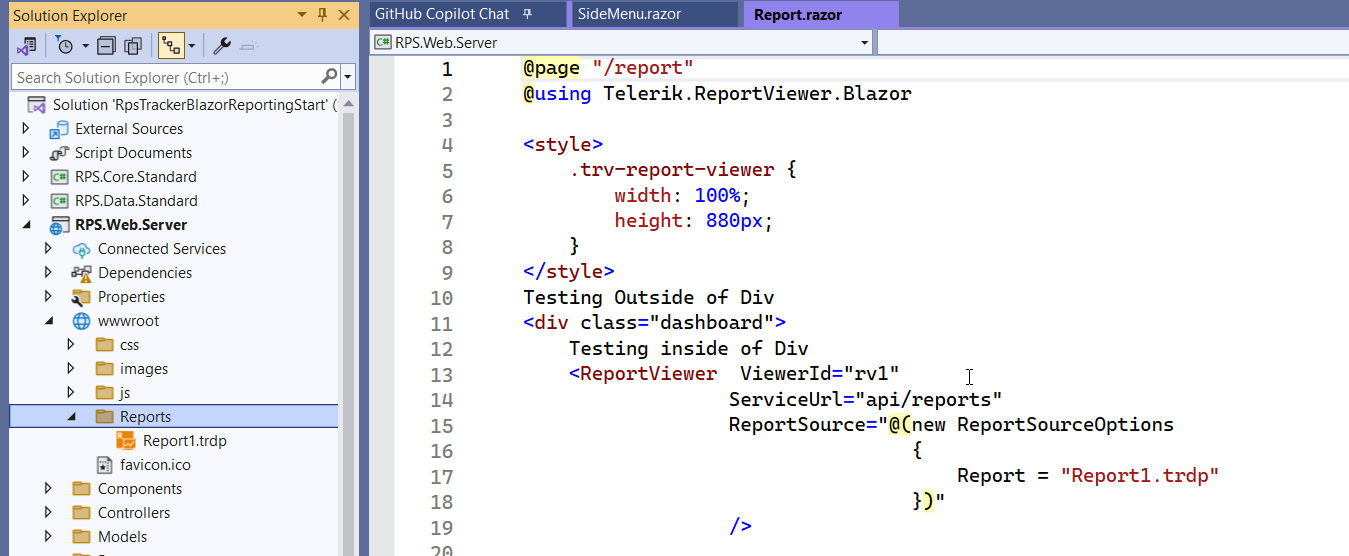Image resolution: width=1349 pixels, height=556 pixels.
Task: Pin the Solution Explorer panel
Action: pyautogui.click(x=322, y=15)
